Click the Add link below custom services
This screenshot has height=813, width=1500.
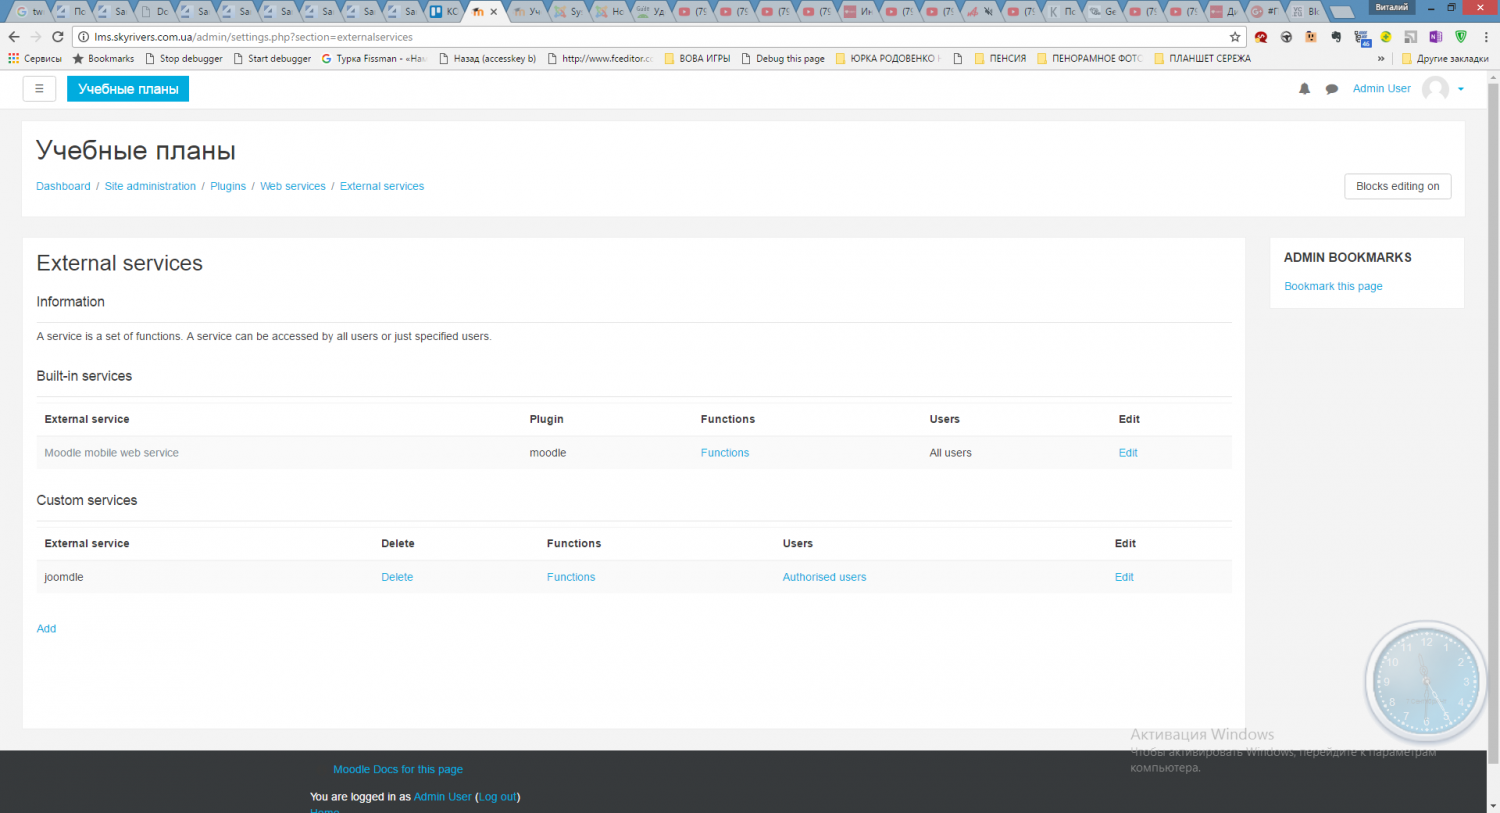pos(46,629)
